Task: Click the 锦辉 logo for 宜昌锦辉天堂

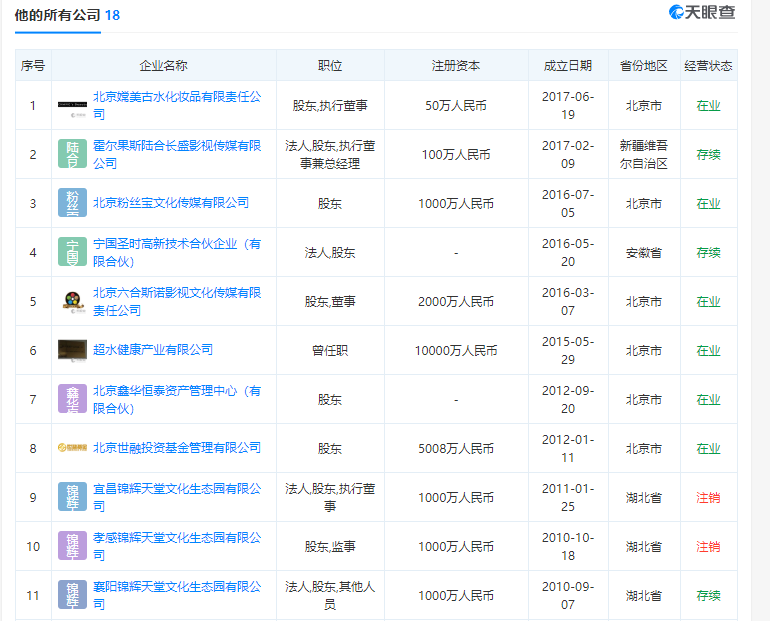Action: coord(72,497)
